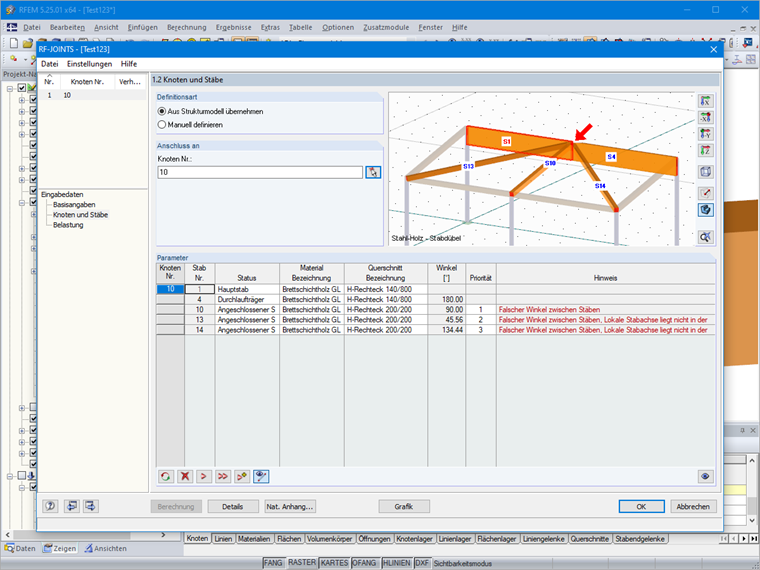
Task: Toggle DXF in status bar
Action: click(x=422, y=563)
